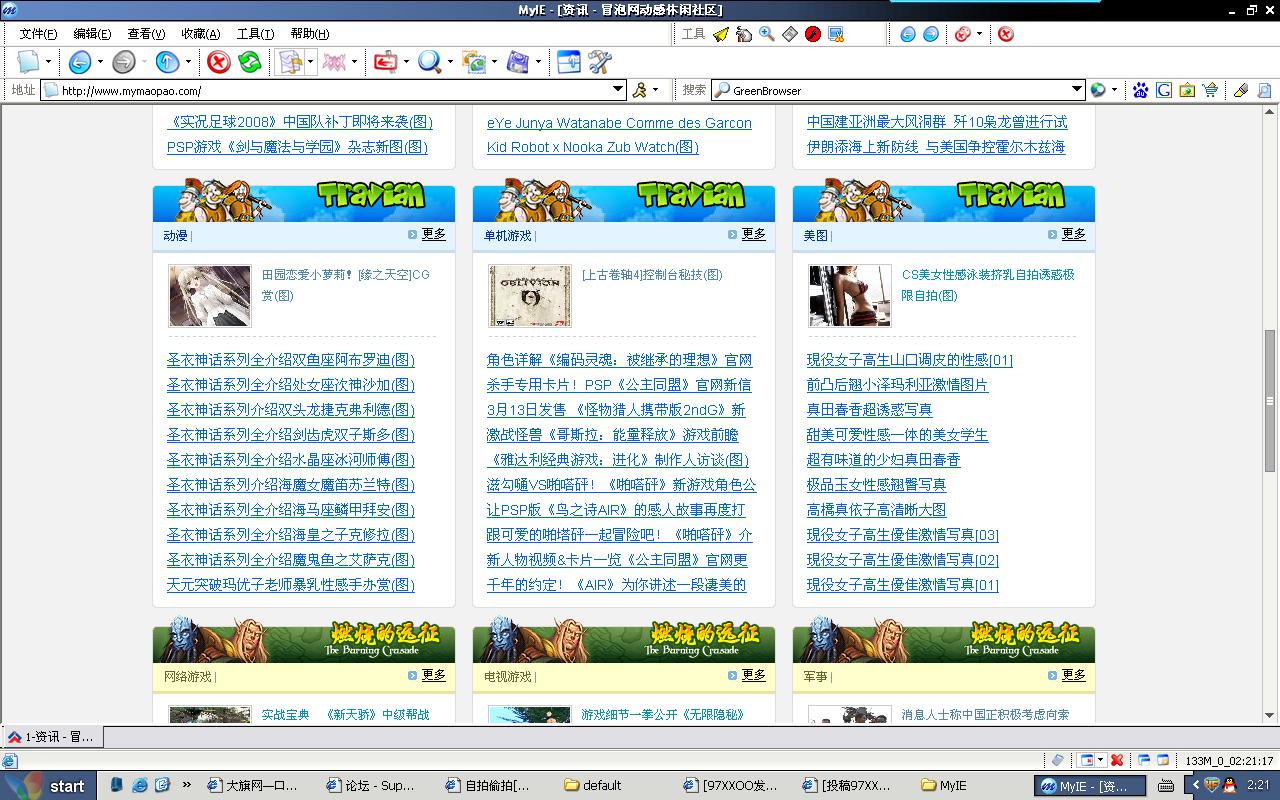Click the magnifier search toolbar icon

tap(430, 62)
